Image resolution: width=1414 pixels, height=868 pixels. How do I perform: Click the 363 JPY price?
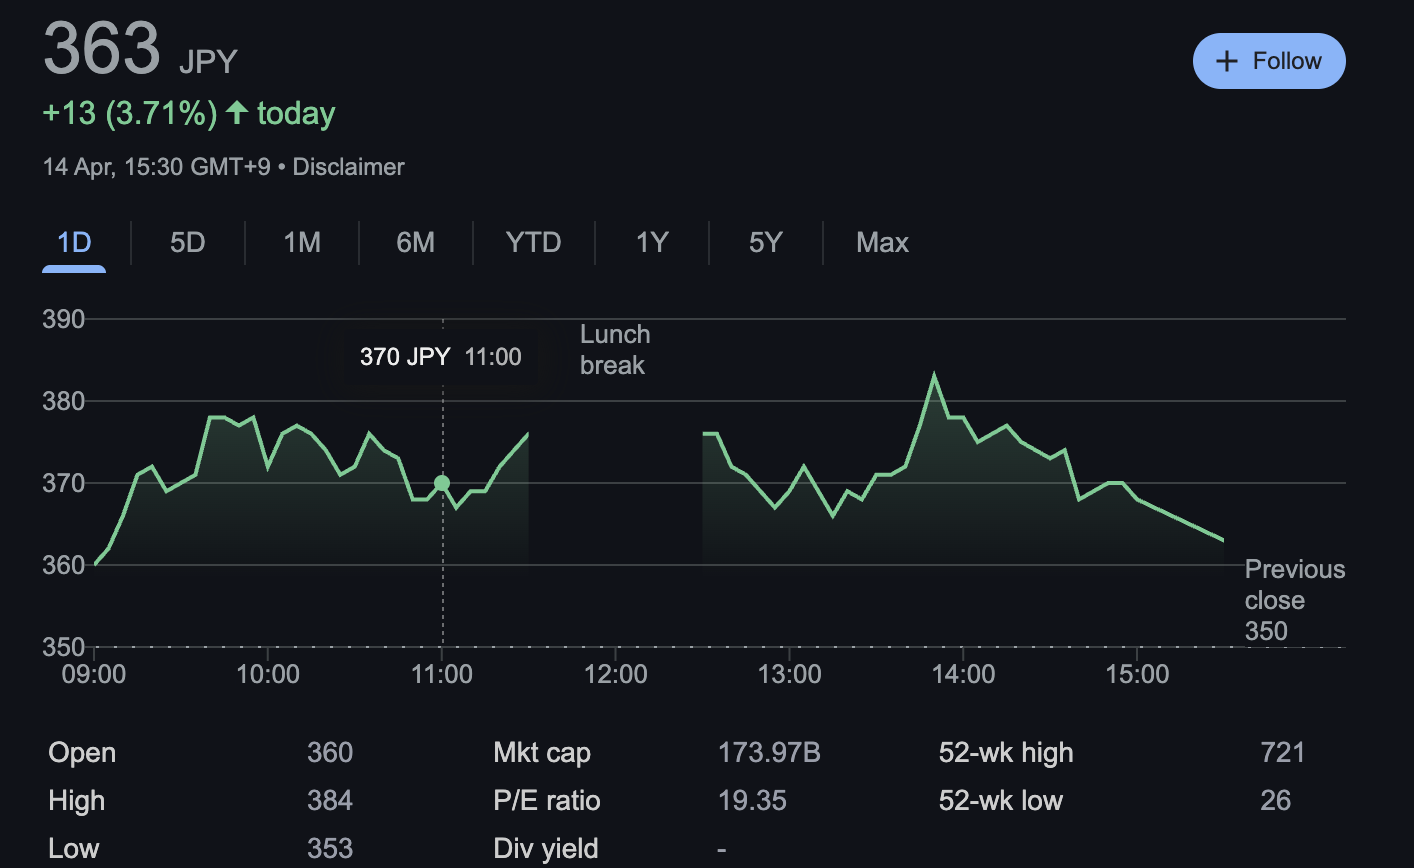[140, 48]
